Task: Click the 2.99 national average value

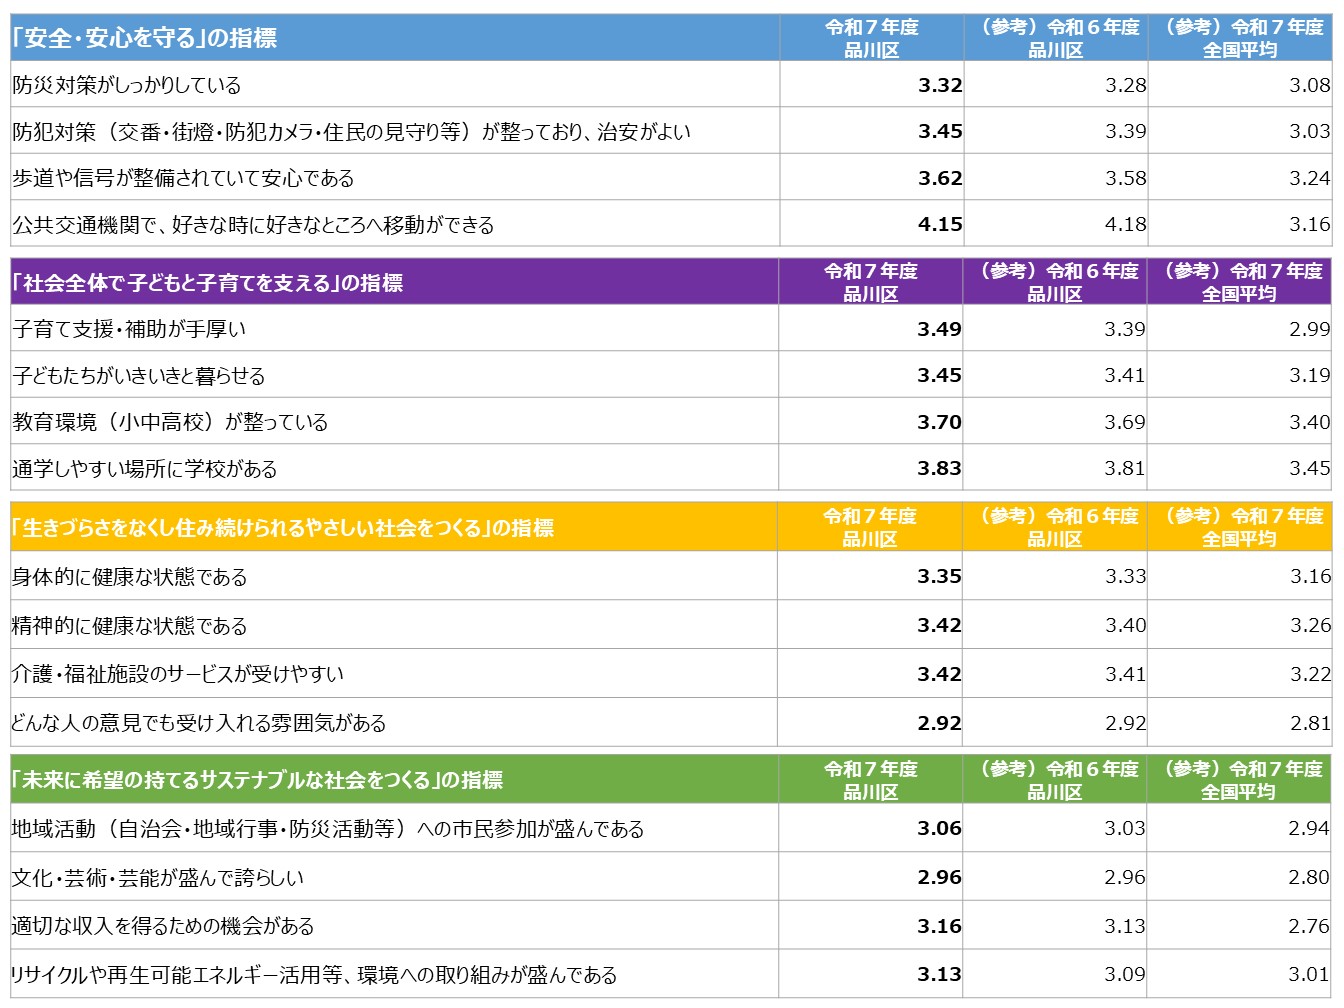Action: 1308,329
